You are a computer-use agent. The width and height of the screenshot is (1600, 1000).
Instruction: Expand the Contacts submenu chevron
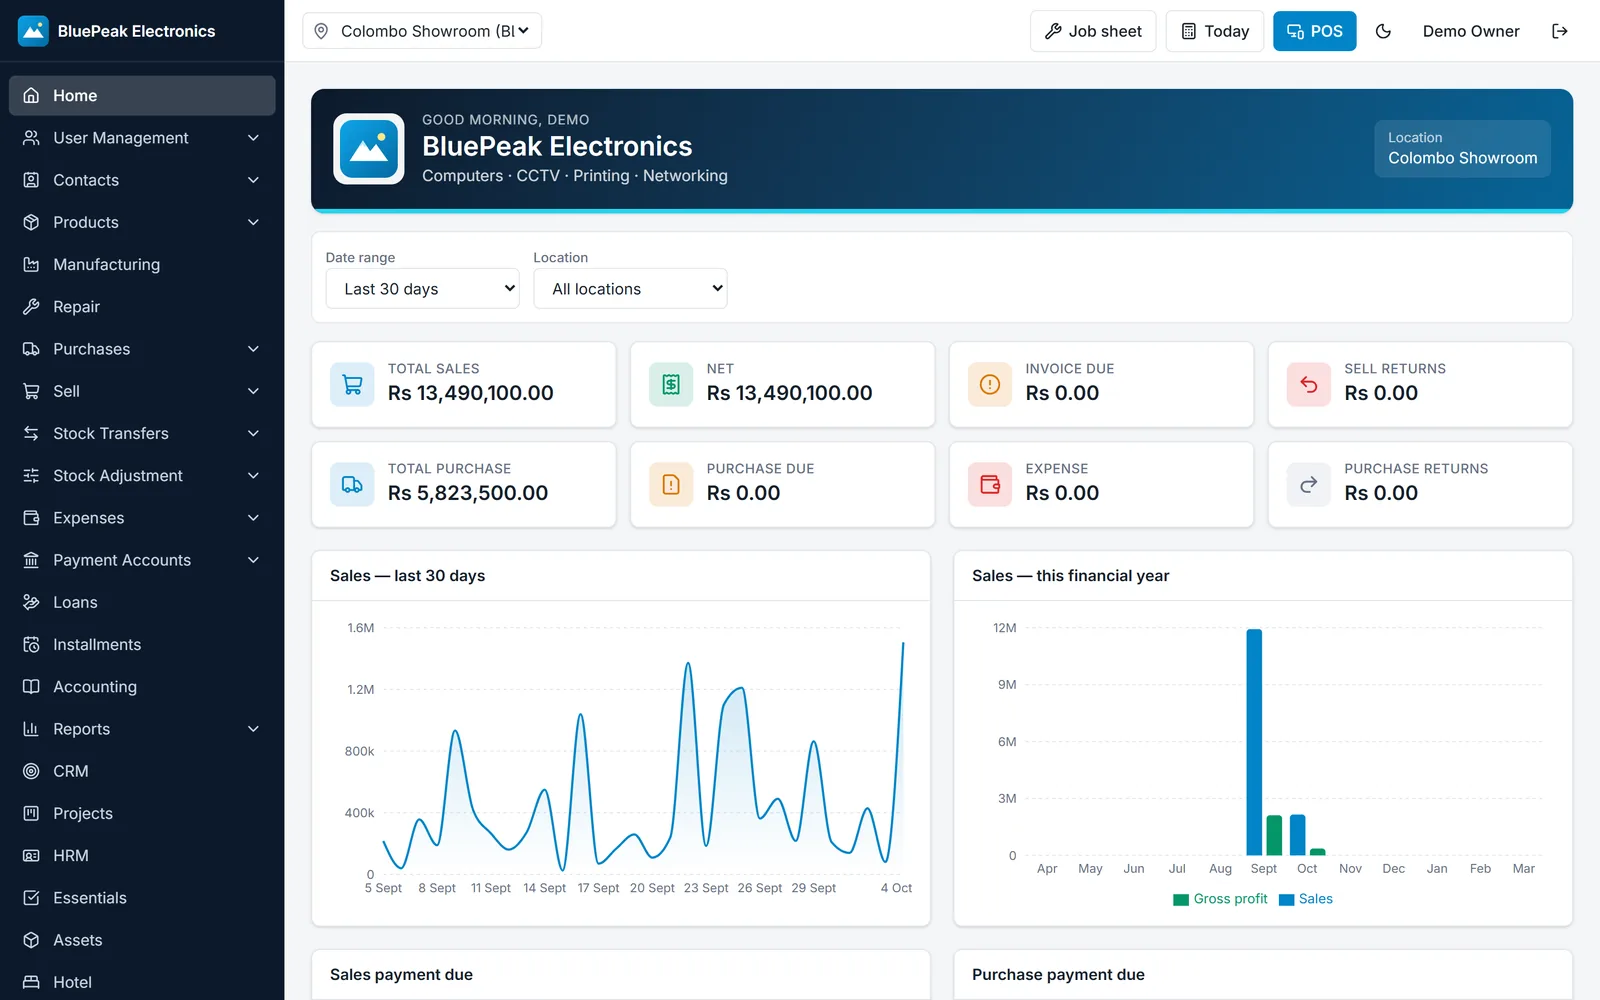253,180
